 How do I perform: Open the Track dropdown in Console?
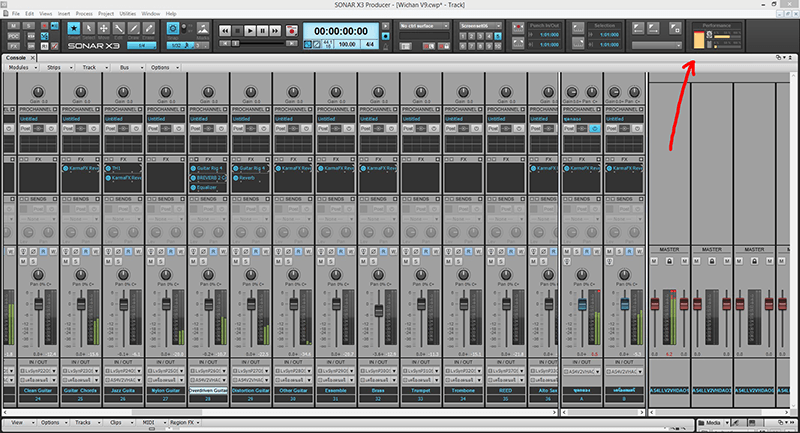click(93, 67)
